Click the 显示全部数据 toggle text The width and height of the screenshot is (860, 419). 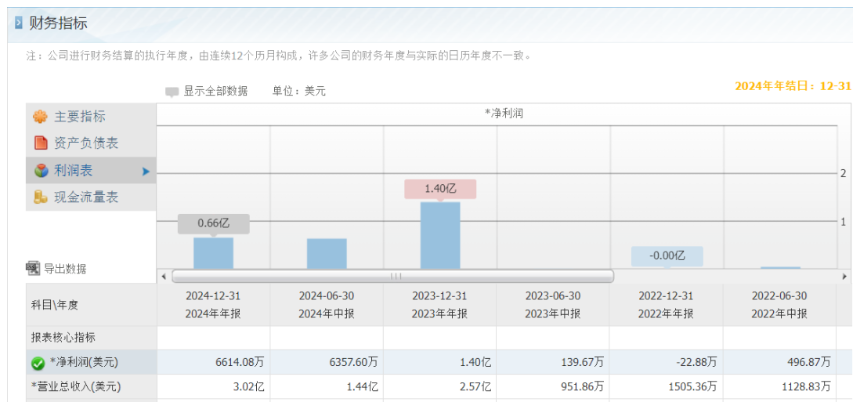coord(216,91)
